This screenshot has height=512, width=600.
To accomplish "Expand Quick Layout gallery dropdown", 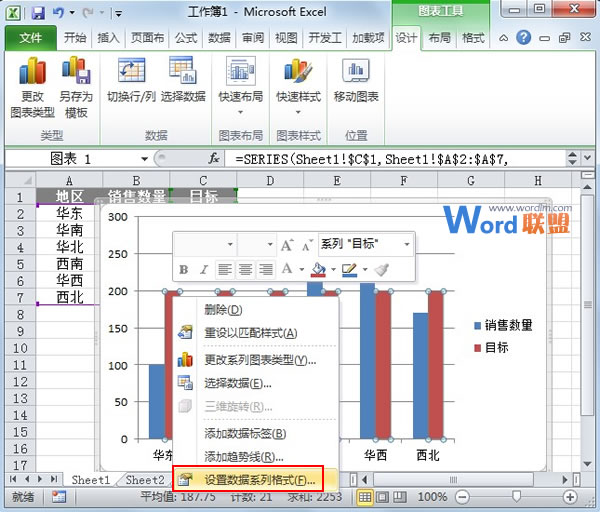I will point(240,112).
